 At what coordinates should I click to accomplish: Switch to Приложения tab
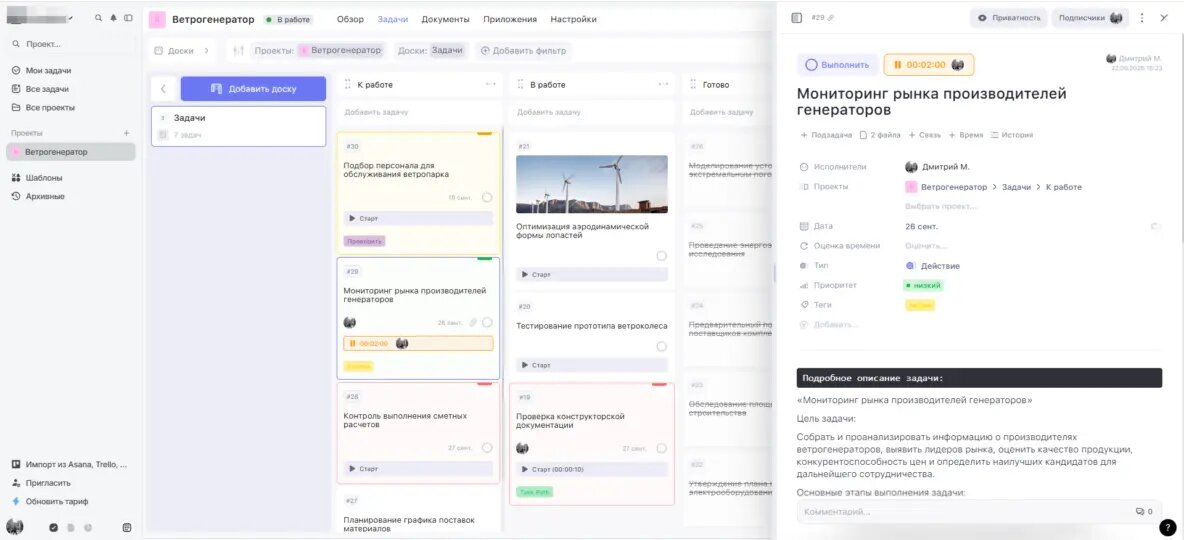tap(510, 20)
